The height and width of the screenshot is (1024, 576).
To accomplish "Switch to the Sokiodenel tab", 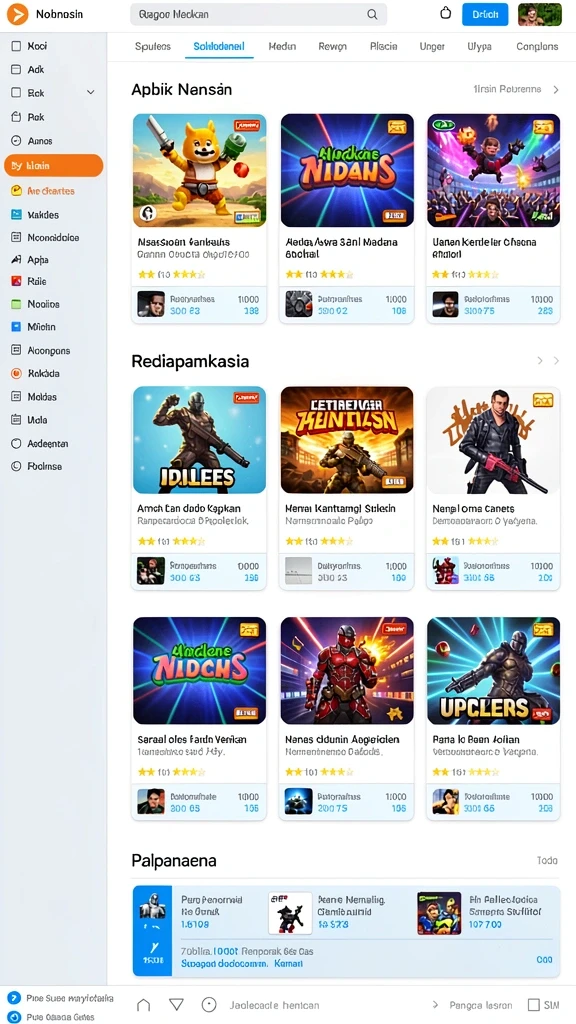I will 219,46.
